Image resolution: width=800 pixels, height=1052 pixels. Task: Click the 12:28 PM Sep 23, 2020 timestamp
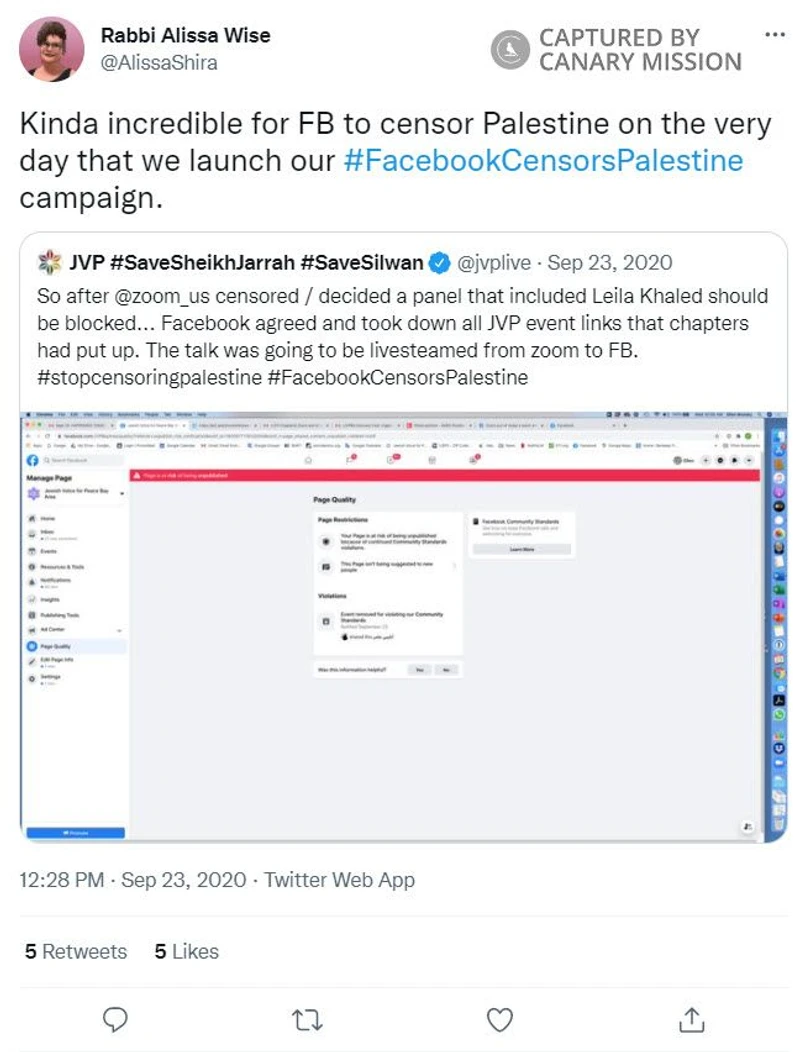[x=132, y=880]
